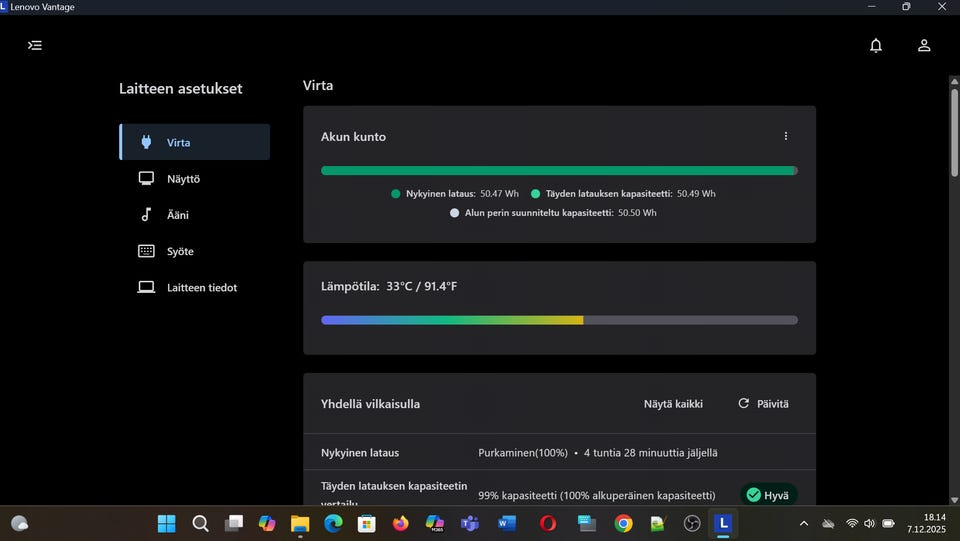
Task: Open taskbar Search
Action: [200, 524]
